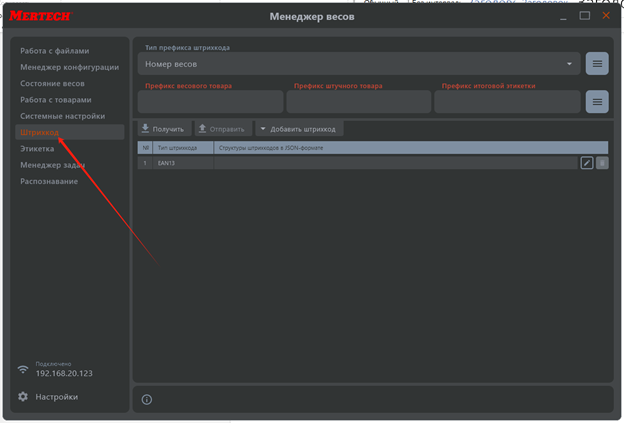Go to Менеджер конфигурации in sidebar

point(70,67)
